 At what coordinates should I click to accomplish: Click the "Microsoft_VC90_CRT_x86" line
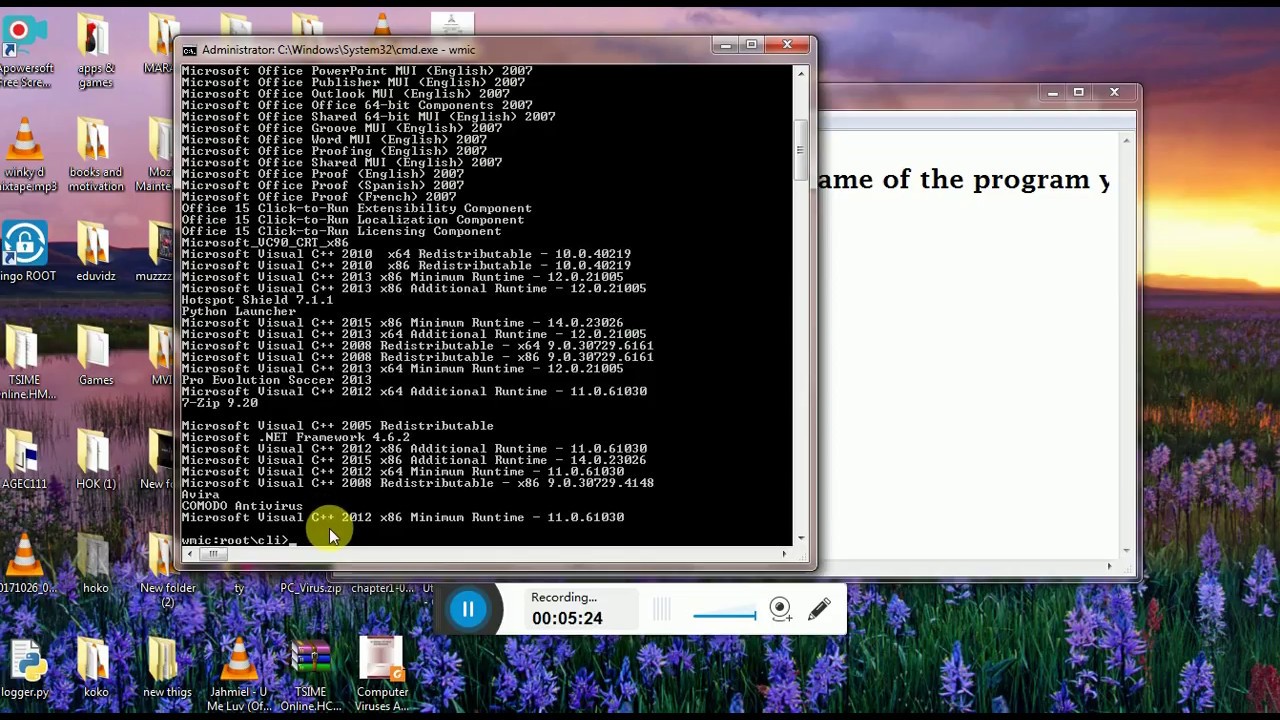tap(265, 242)
